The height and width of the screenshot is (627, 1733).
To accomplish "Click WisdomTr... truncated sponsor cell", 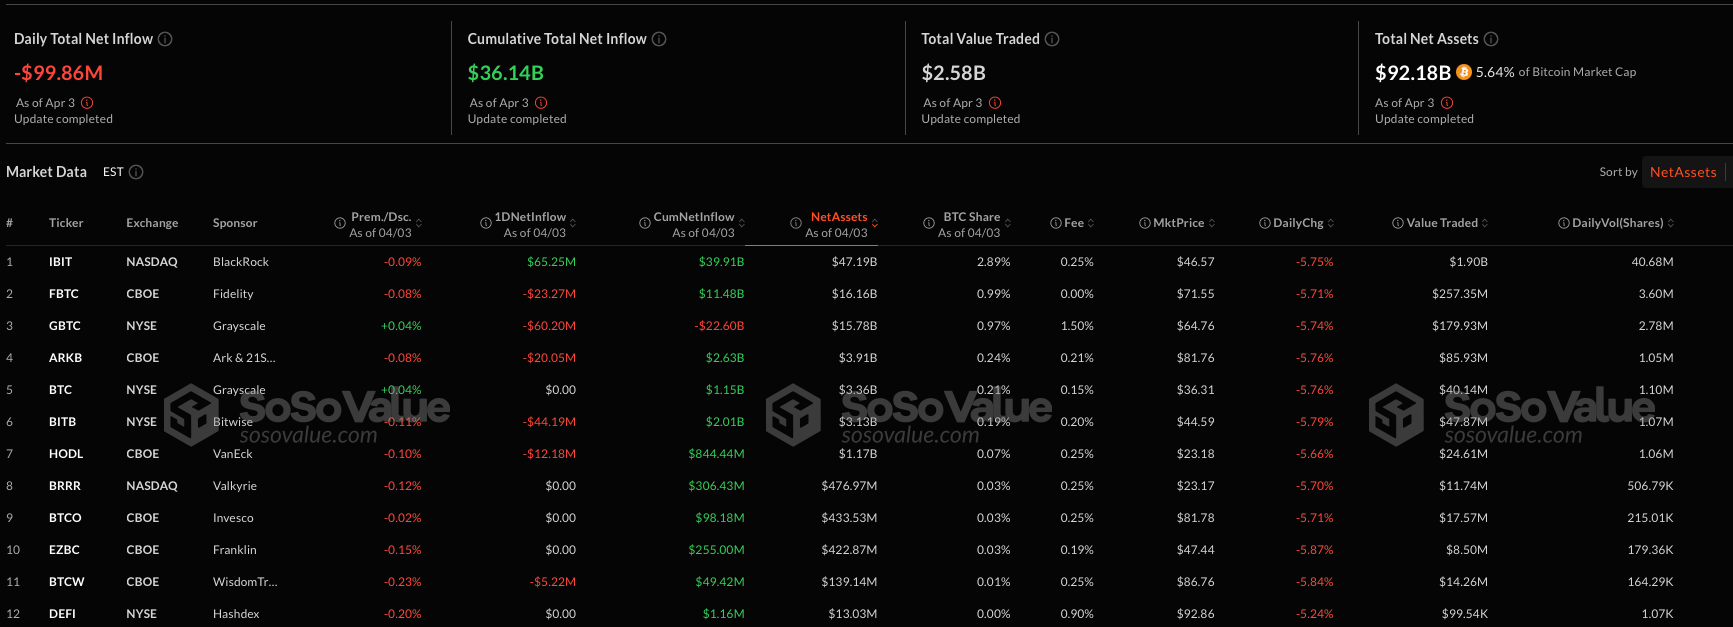I will [x=245, y=582].
